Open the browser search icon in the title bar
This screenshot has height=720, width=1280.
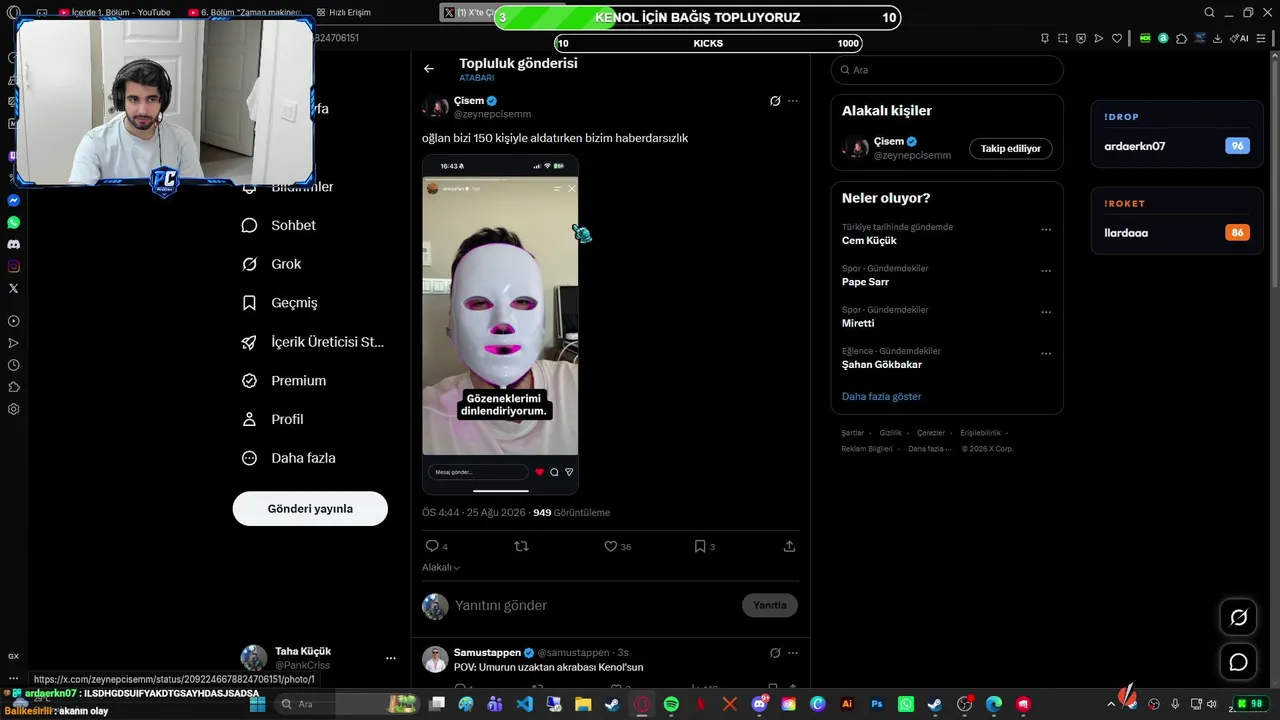pyautogui.click(x=1209, y=13)
